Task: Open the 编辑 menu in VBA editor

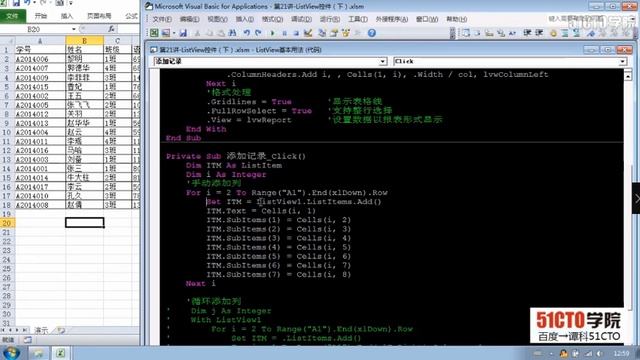Action: coord(189,19)
